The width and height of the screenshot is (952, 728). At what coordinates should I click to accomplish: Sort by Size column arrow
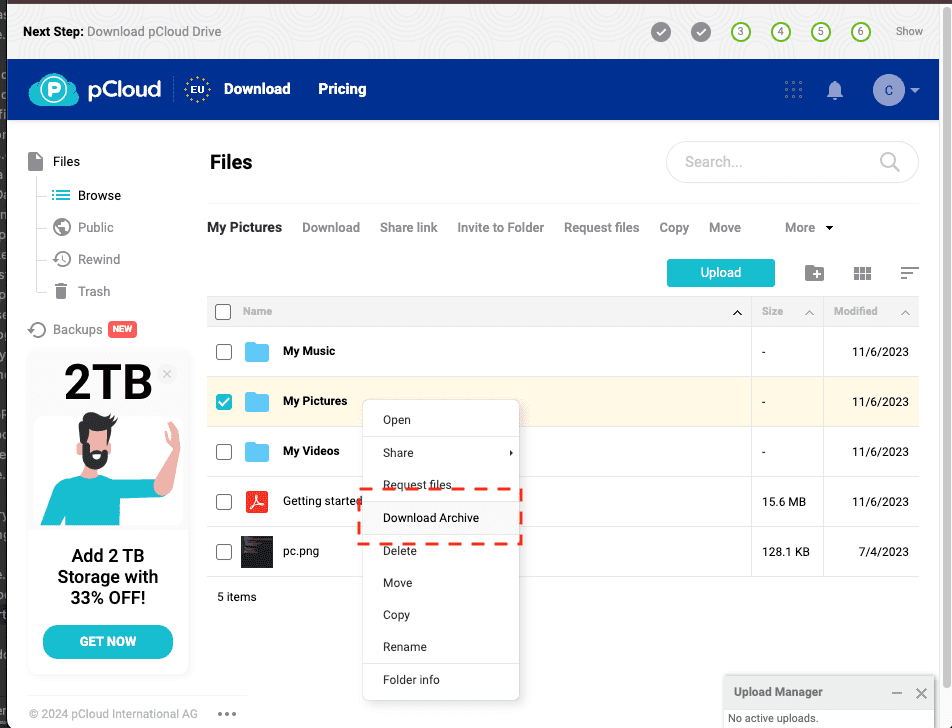809,312
